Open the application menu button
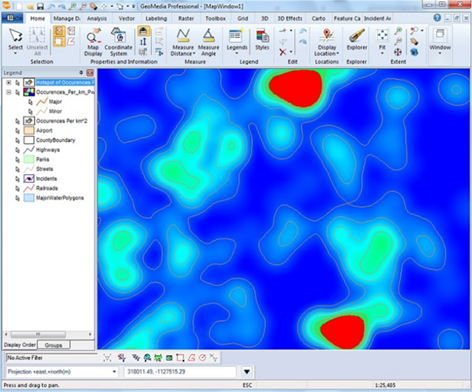 [x=12, y=18]
